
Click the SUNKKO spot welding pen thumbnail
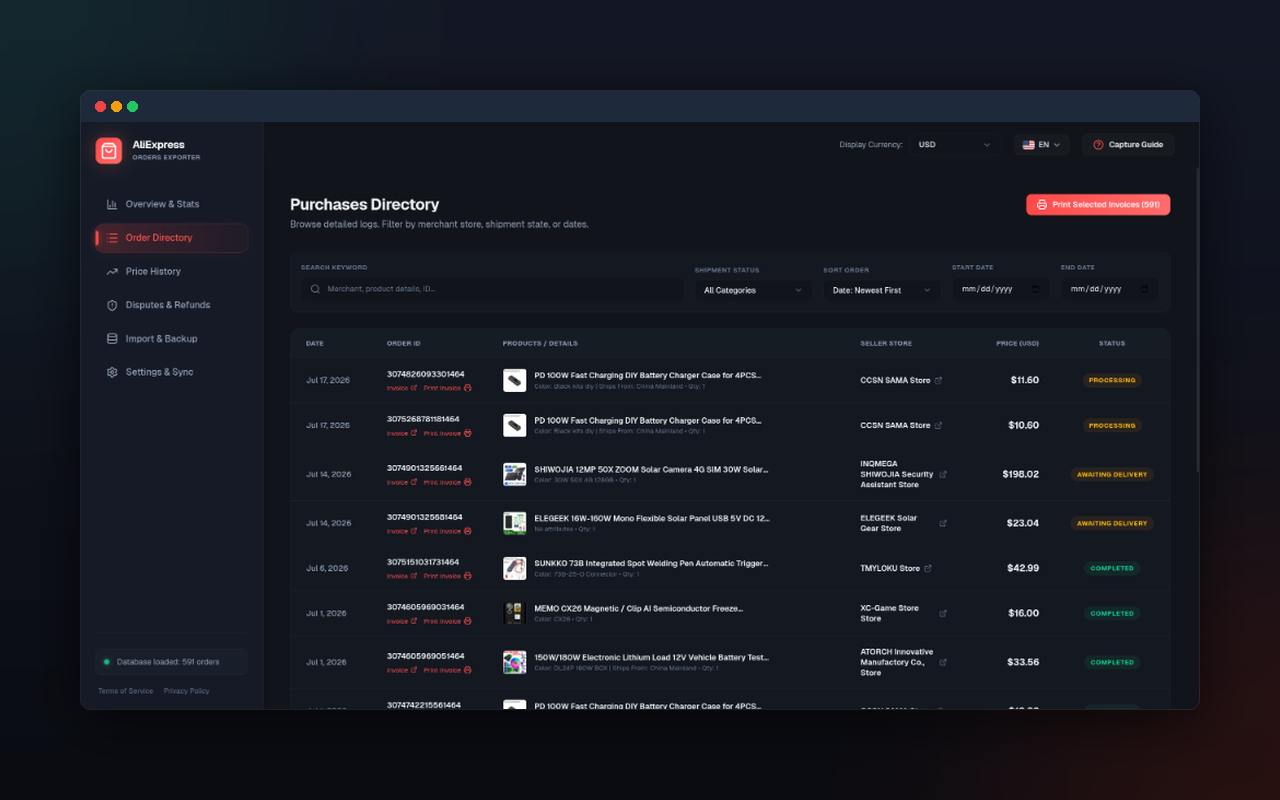tap(514, 568)
